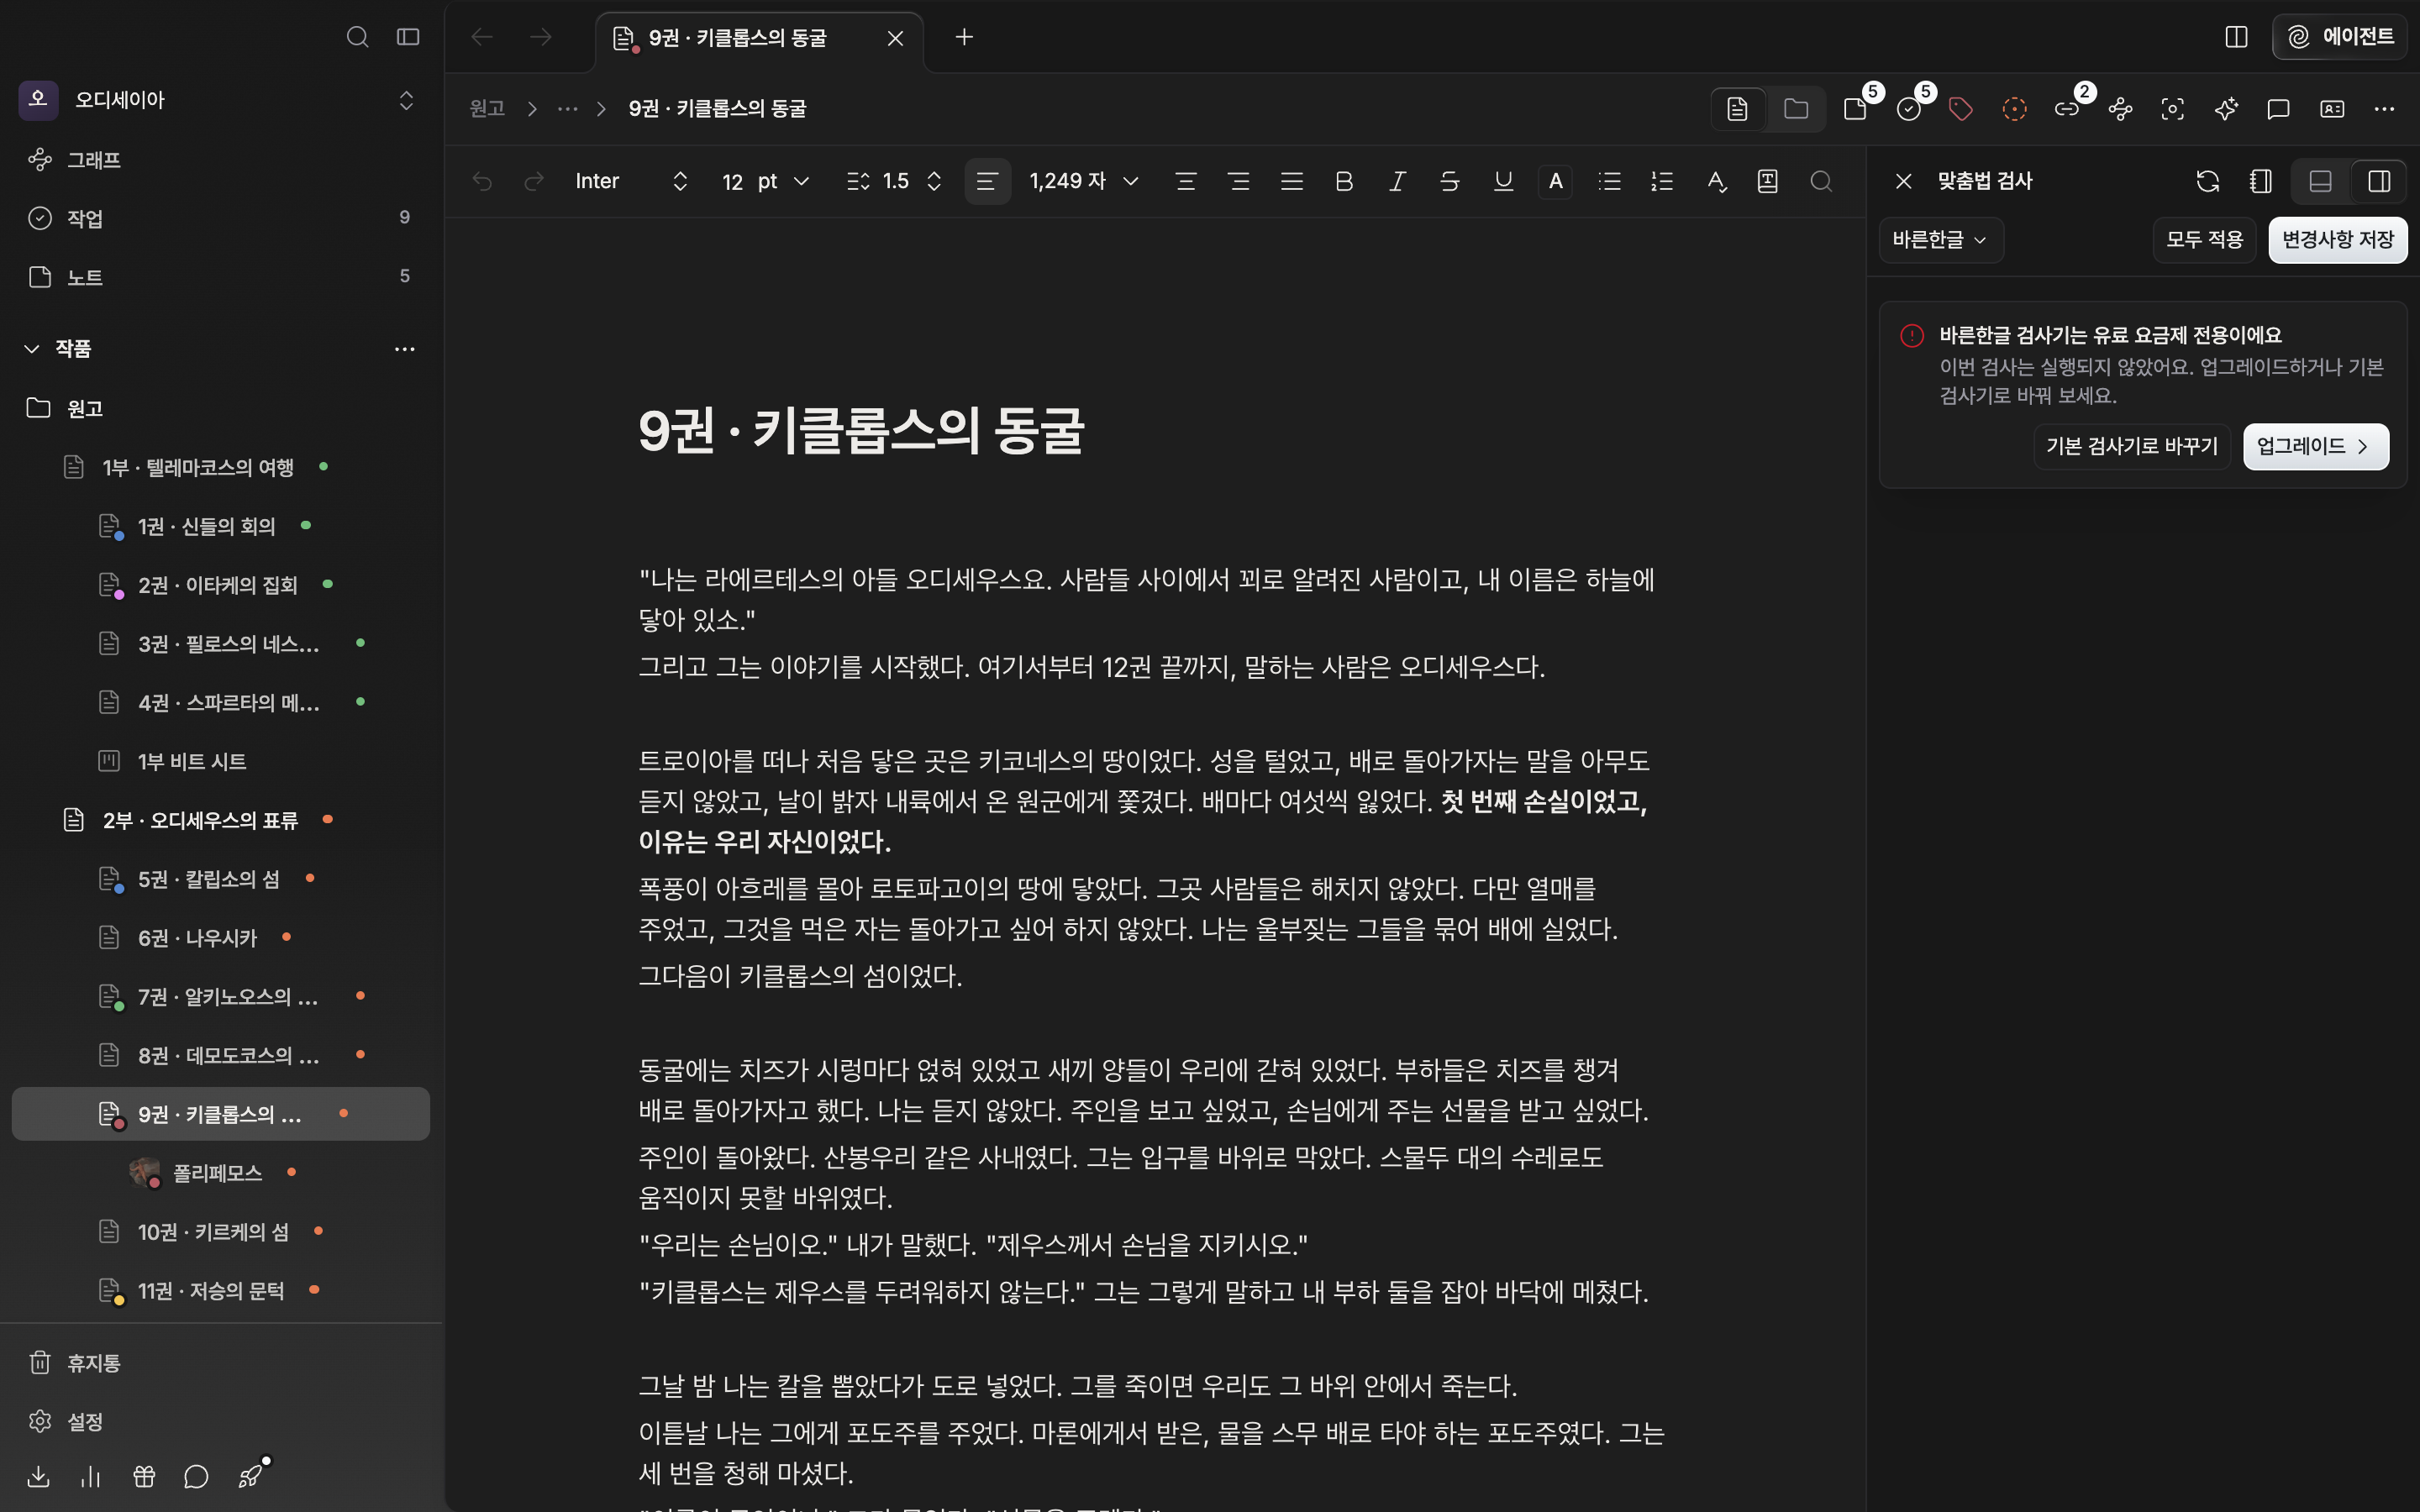2420x1512 pixels.
Task: Click the 모두 적용 button
Action: (2204, 240)
